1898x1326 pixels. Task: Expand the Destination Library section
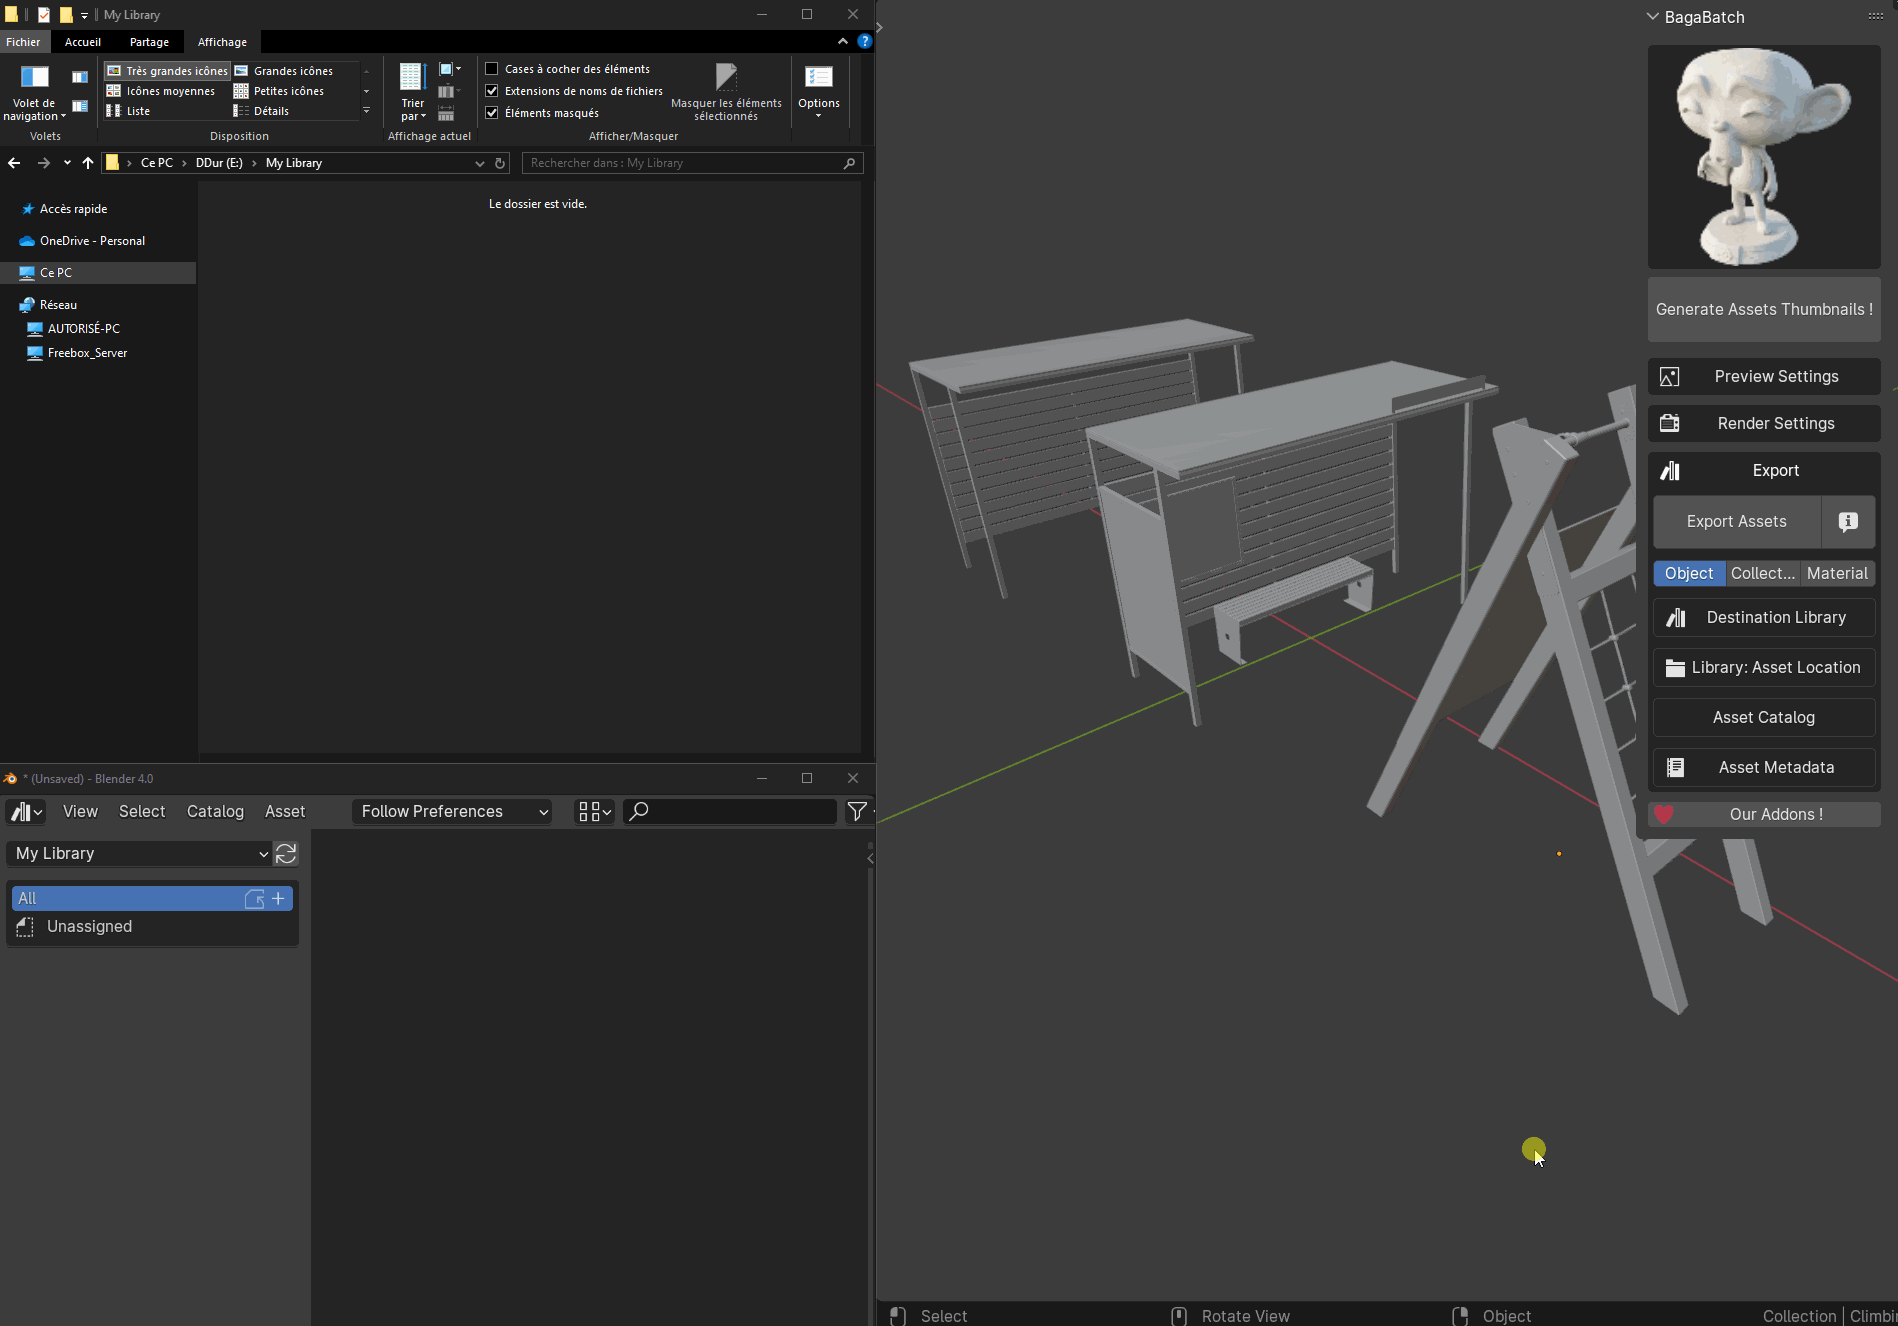coord(1764,618)
